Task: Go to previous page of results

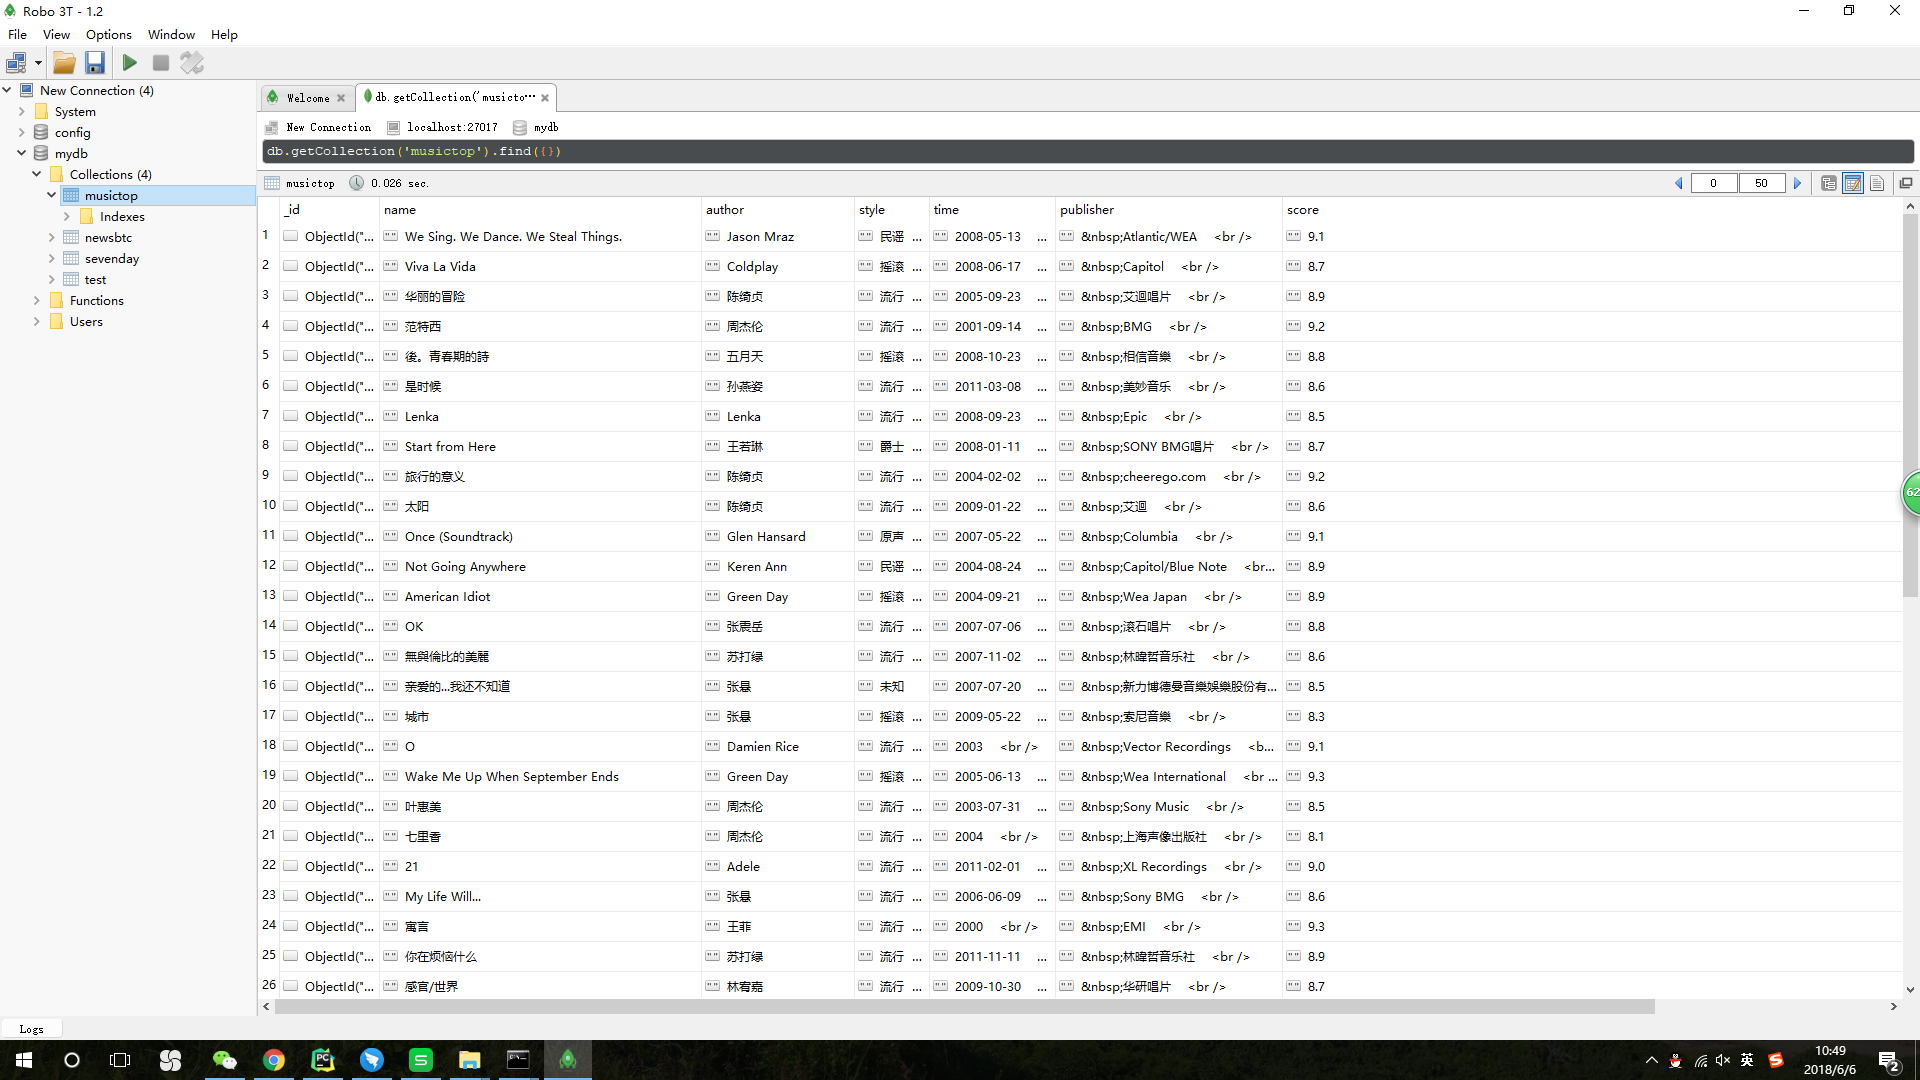Action: pos(1679,183)
